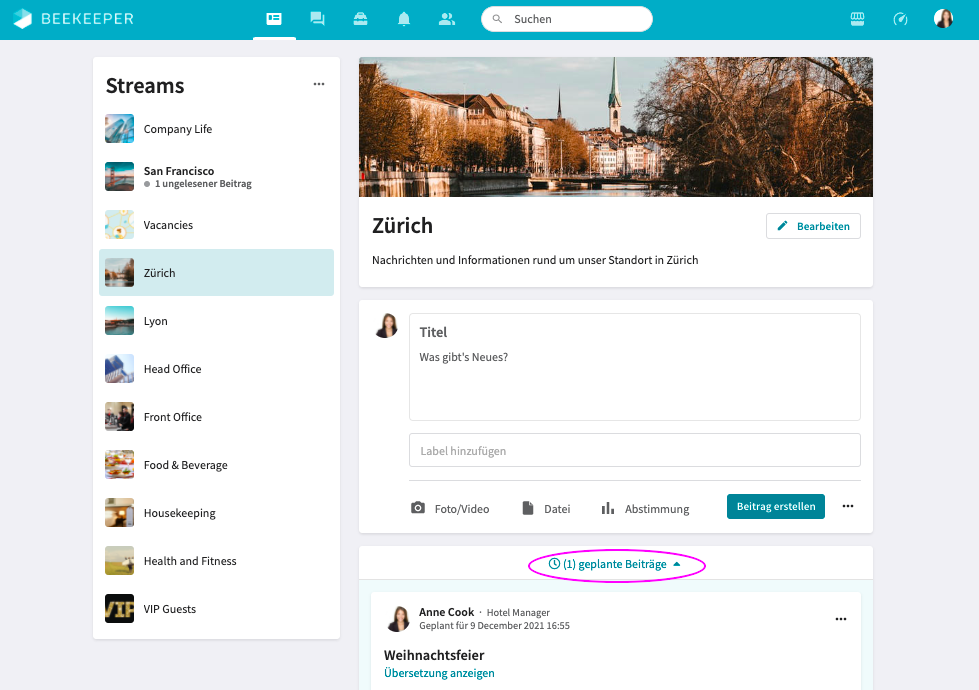
Task: Open the Company Life stream
Action: 216,129
